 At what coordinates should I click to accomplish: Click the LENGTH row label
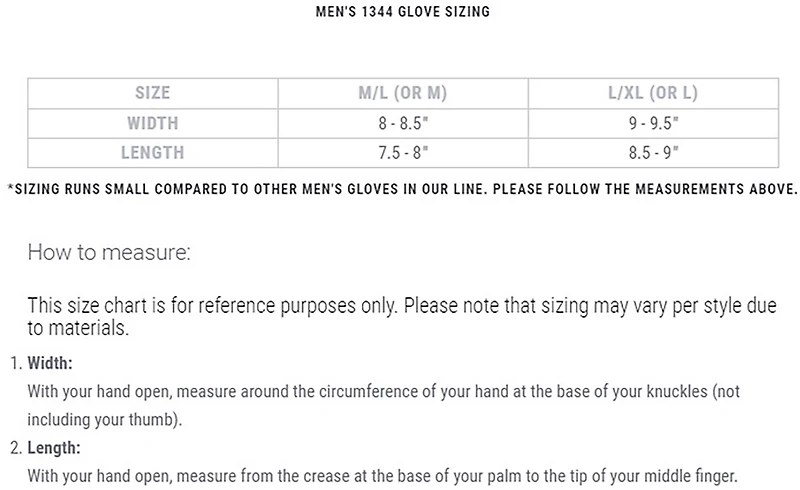pyautogui.click(x=153, y=153)
